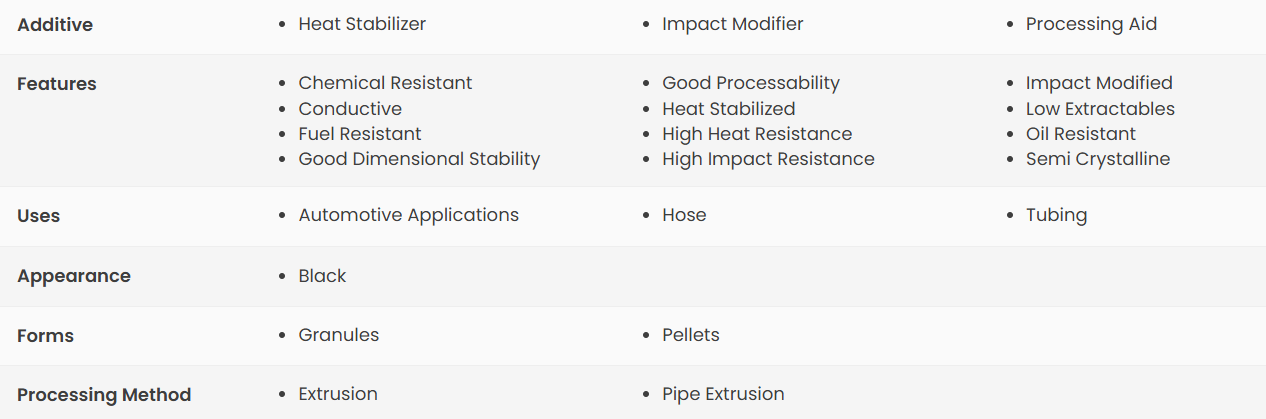Click the Tubing use item

(1056, 215)
